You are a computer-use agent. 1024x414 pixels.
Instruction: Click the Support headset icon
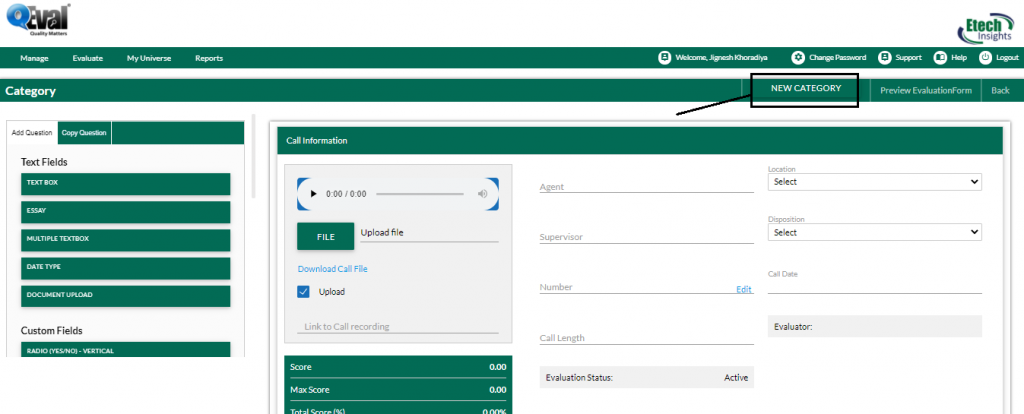click(x=884, y=57)
